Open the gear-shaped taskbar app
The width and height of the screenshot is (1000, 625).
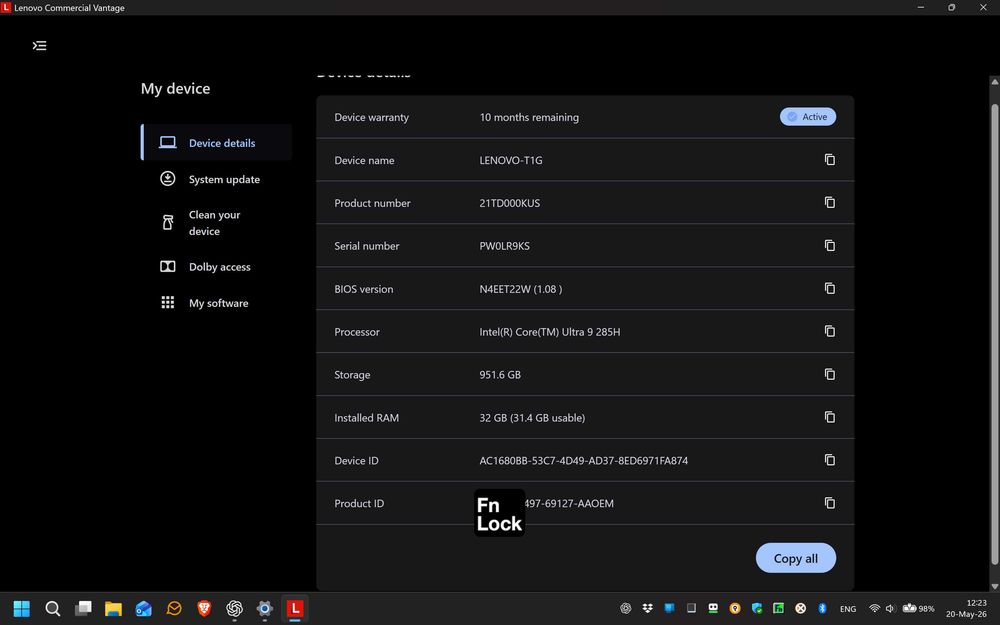[x=265, y=608]
